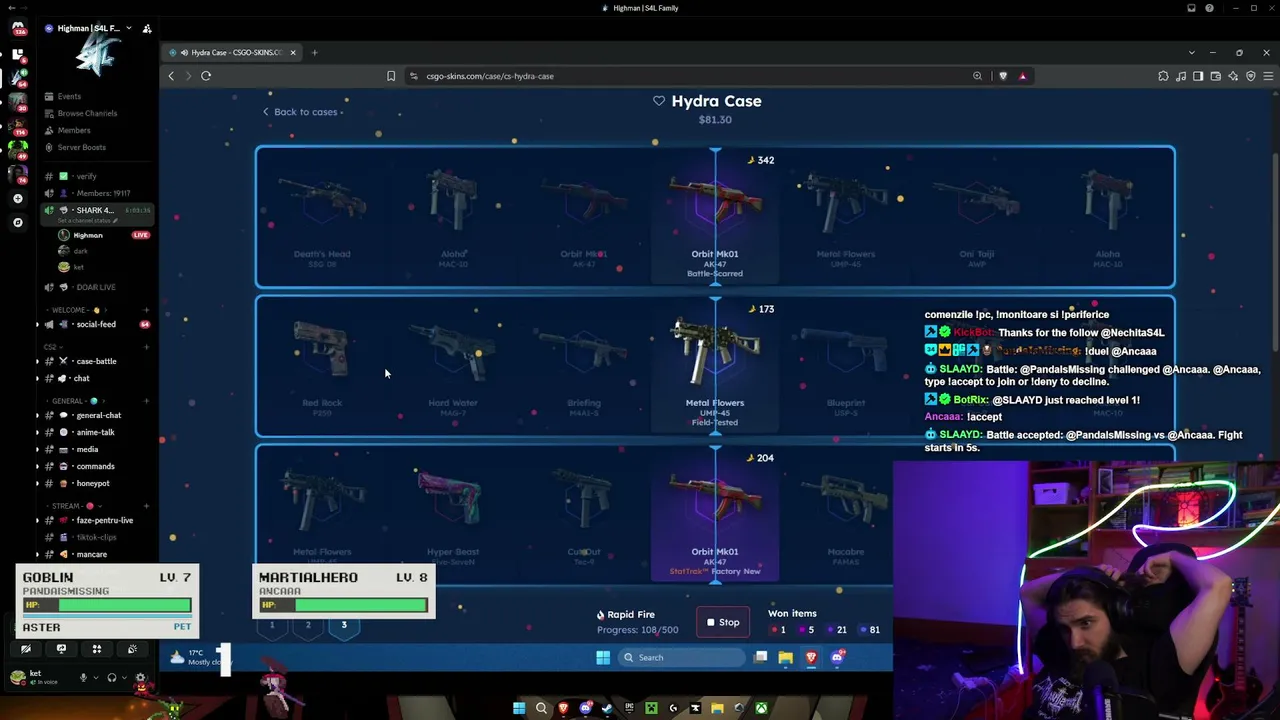
Task: Add a server with plus icon
Action: 18,199
